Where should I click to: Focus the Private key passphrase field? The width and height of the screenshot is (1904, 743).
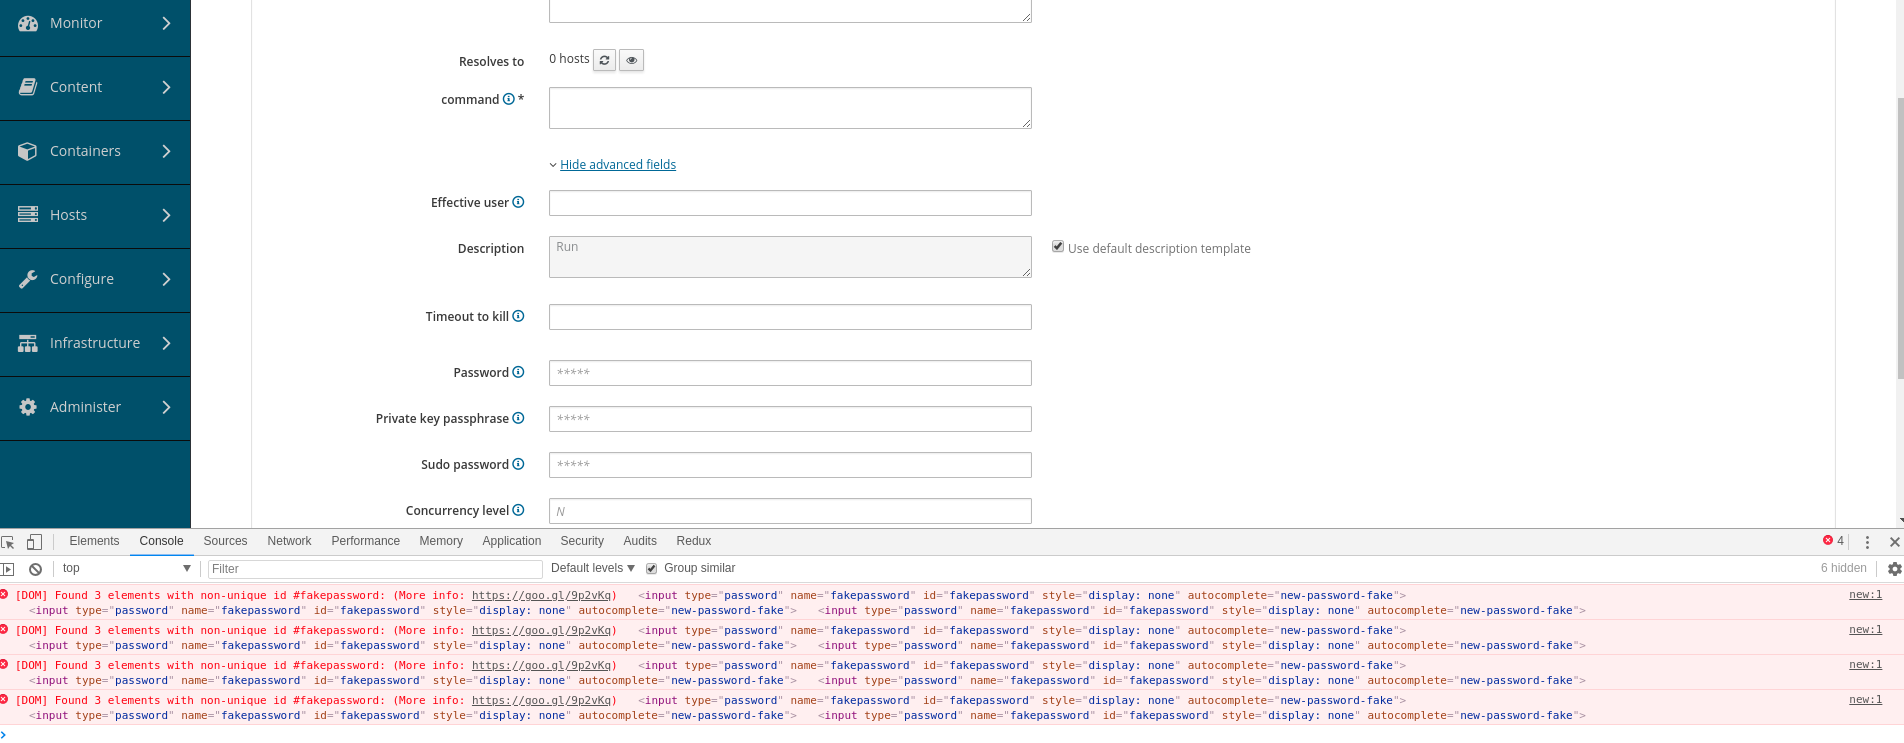click(x=790, y=419)
